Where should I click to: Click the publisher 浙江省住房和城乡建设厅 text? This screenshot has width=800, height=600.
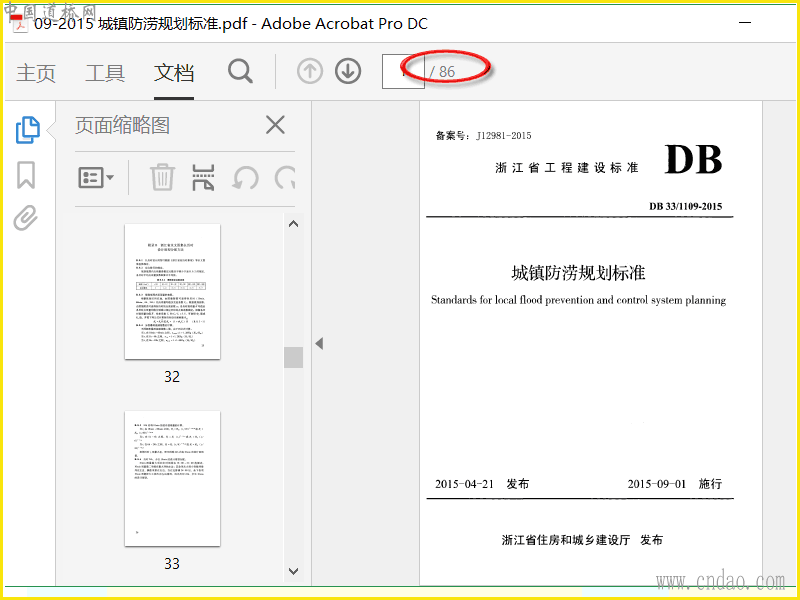tap(566, 540)
